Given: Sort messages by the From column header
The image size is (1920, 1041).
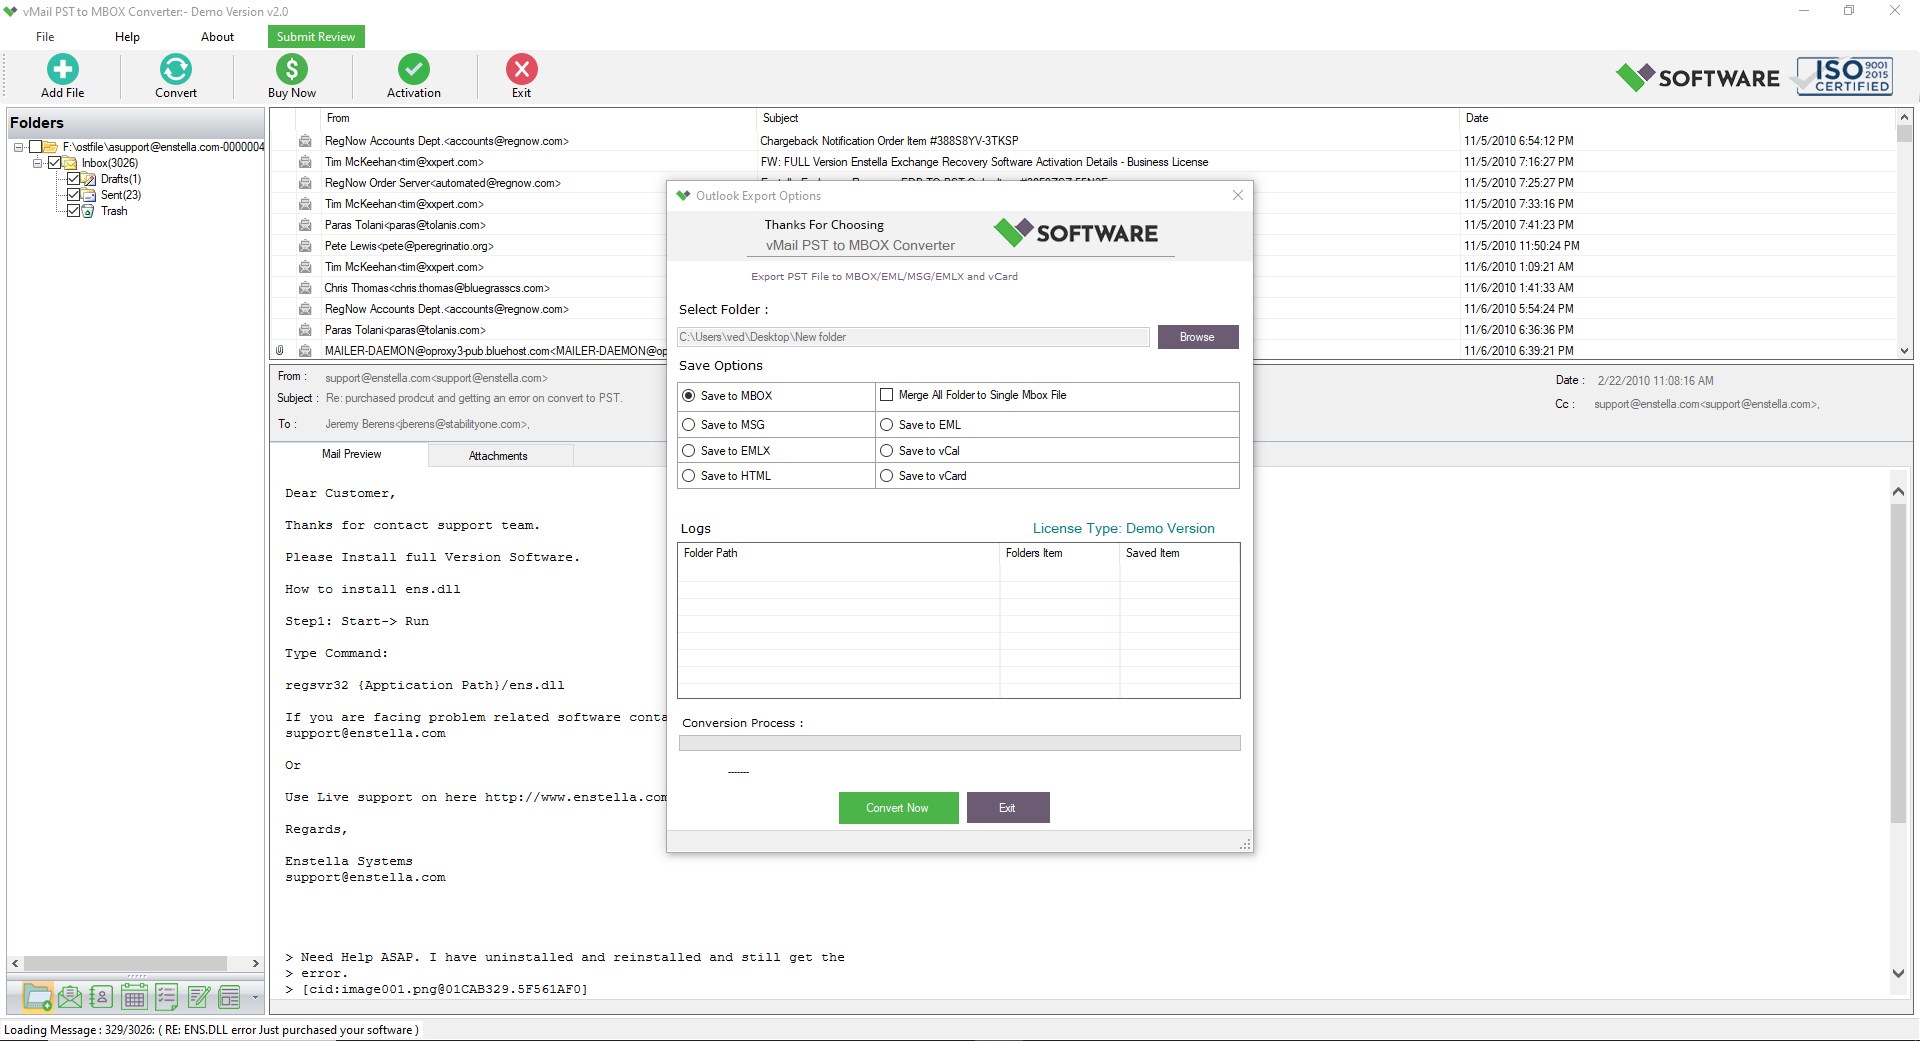Looking at the screenshot, I should point(539,118).
